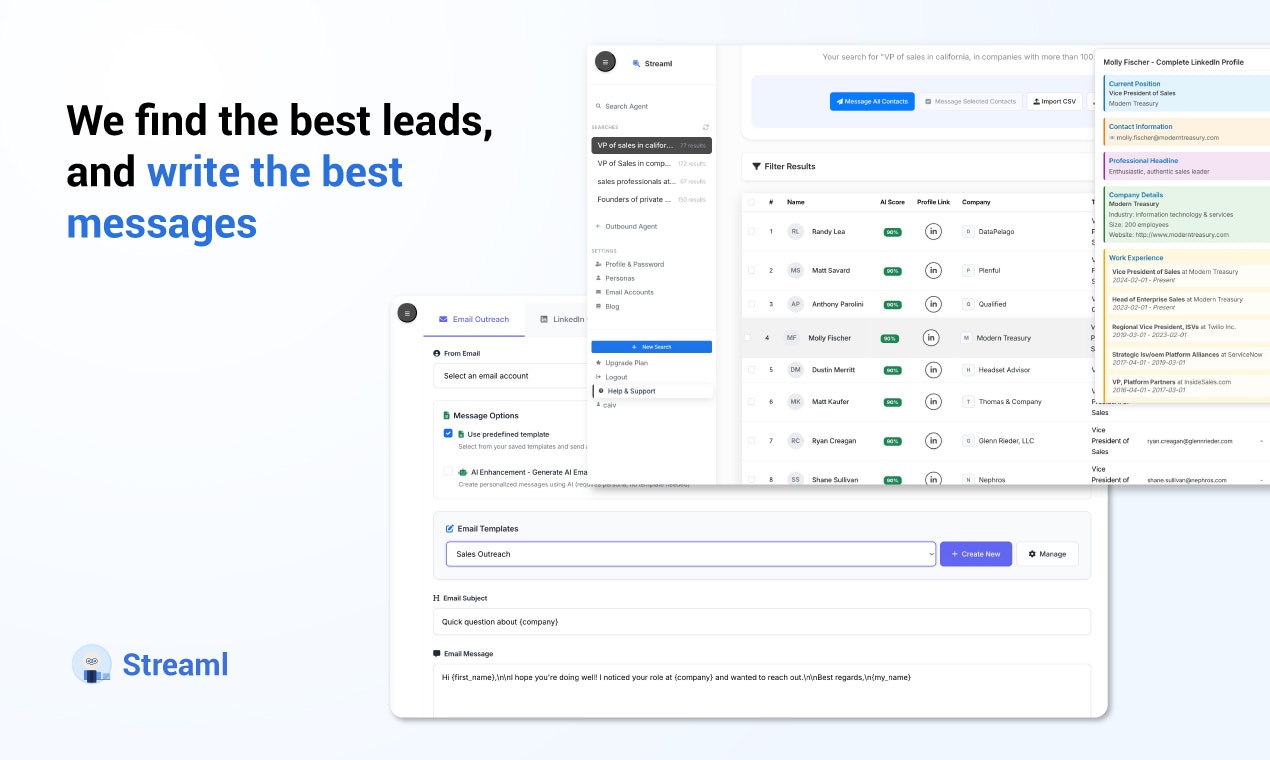Open Anthony Parolini's LinkedIn profile link icon
This screenshot has height=760, width=1270.
tap(933, 304)
